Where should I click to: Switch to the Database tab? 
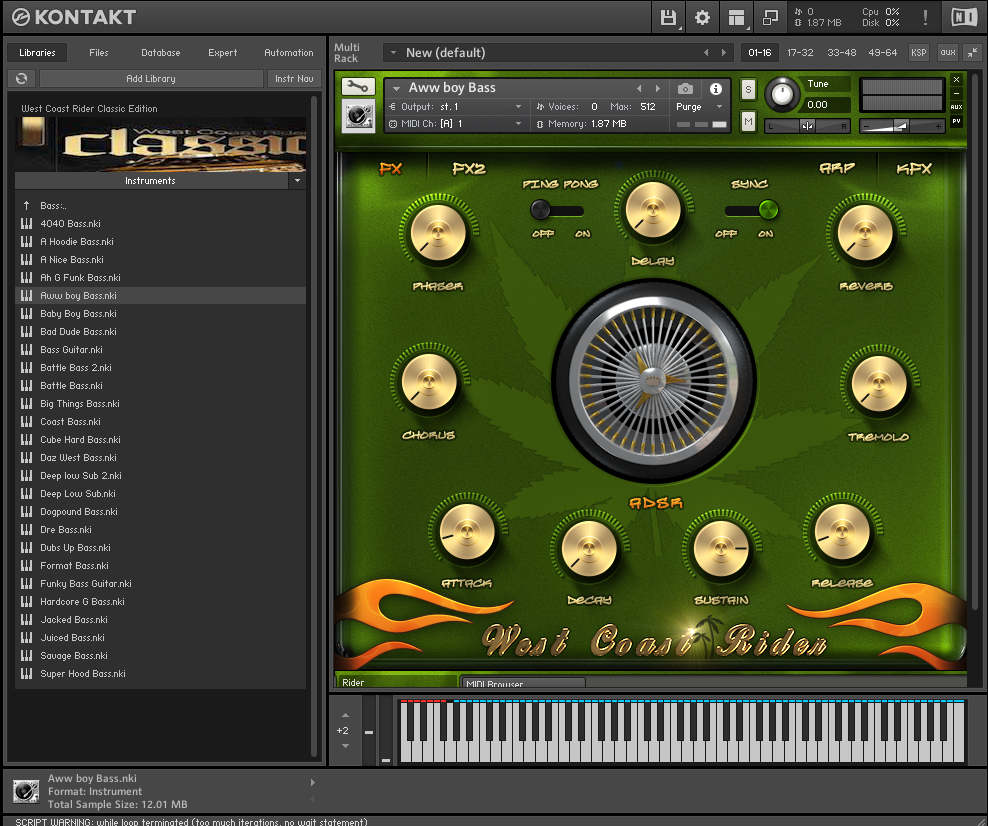161,53
